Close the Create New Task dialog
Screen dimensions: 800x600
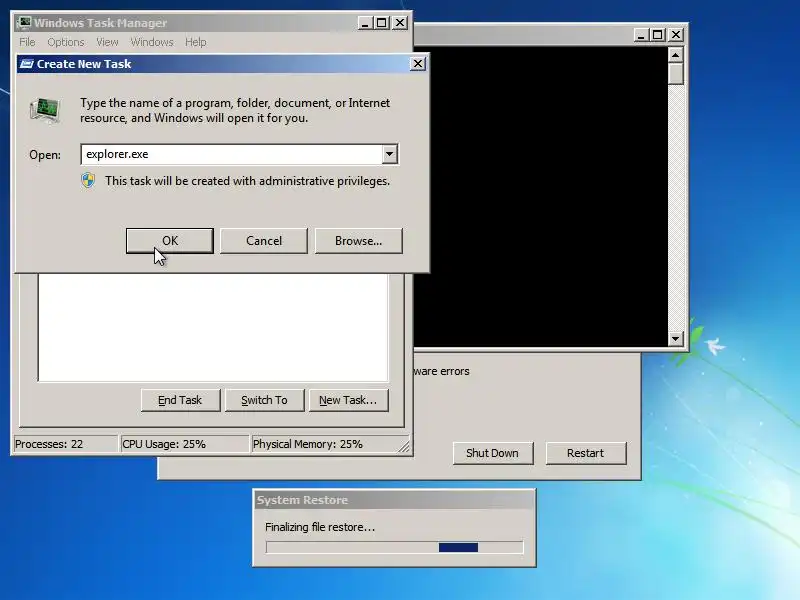(x=417, y=64)
